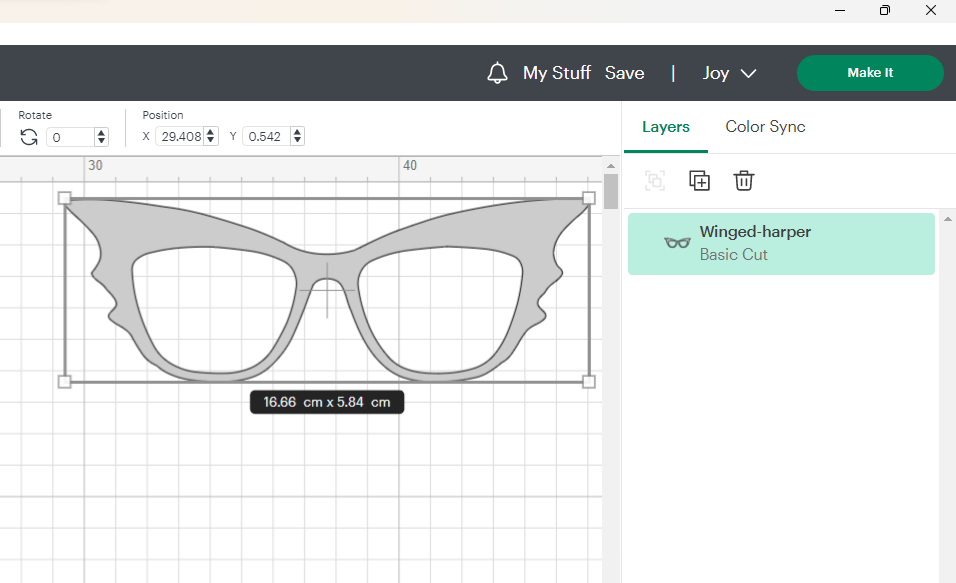Click the Rotate icon in the toolbar
The height and width of the screenshot is (583, 956).
point(29,137)
